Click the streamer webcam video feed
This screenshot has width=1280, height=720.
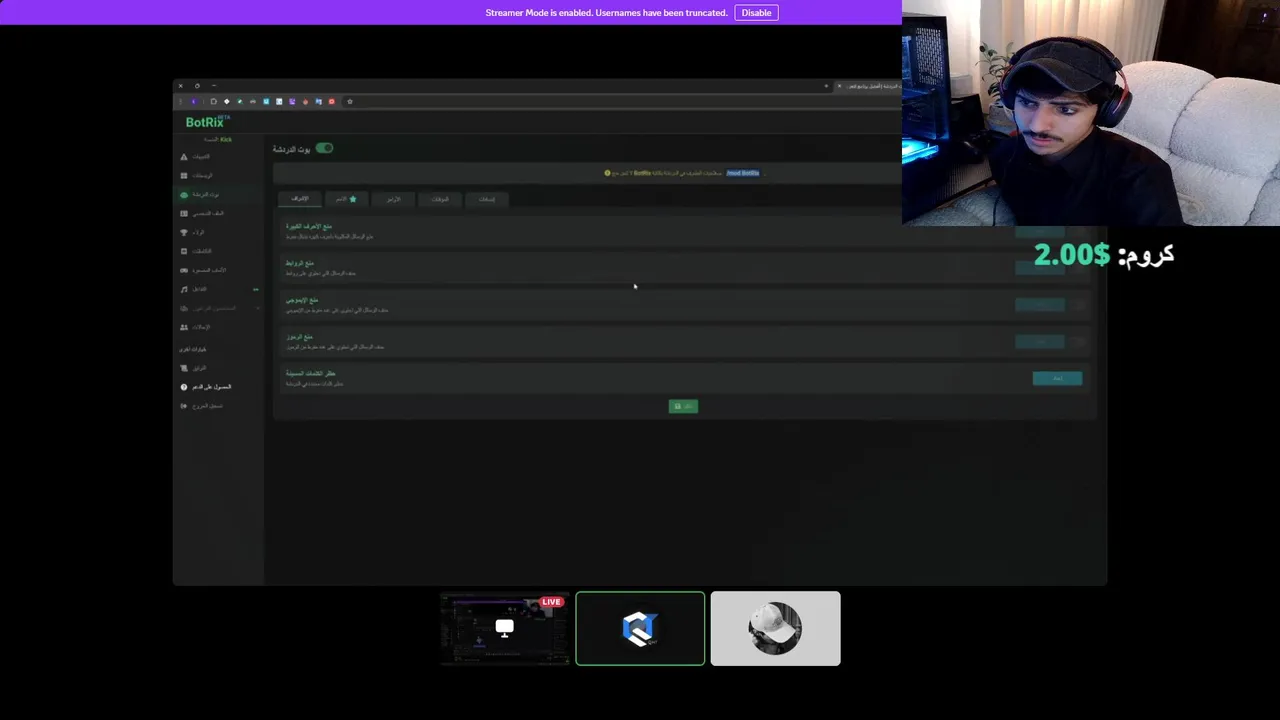pyautogui.click(x=1091, y=113)
